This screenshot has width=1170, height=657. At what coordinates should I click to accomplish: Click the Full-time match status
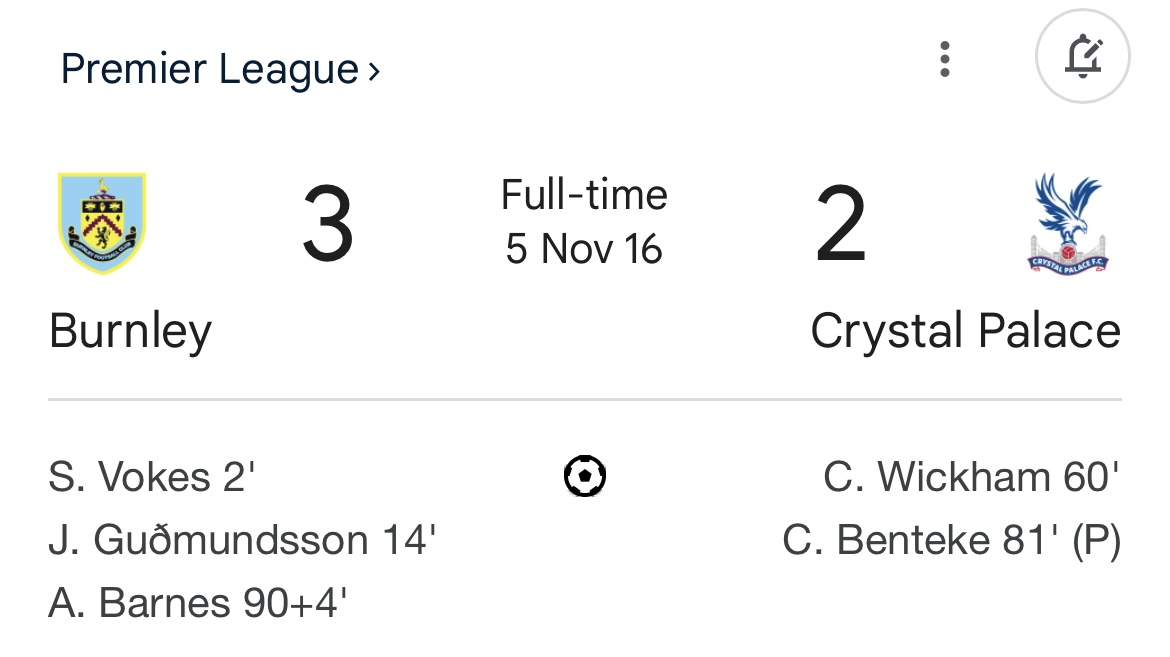584,194
